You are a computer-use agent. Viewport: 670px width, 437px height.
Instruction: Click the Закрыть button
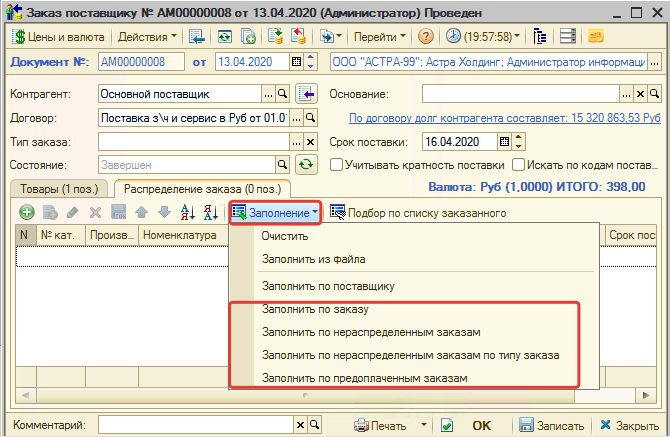pos(630,425)
